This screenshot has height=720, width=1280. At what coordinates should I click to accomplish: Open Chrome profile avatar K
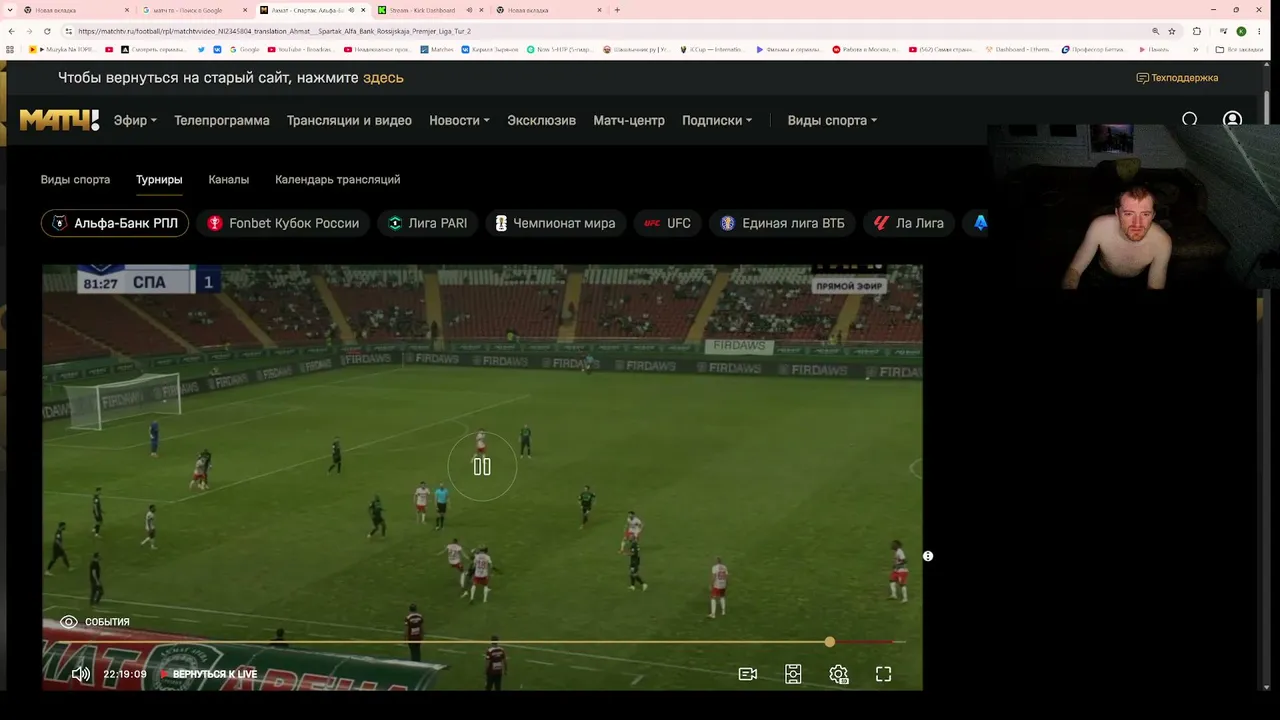1241,31
